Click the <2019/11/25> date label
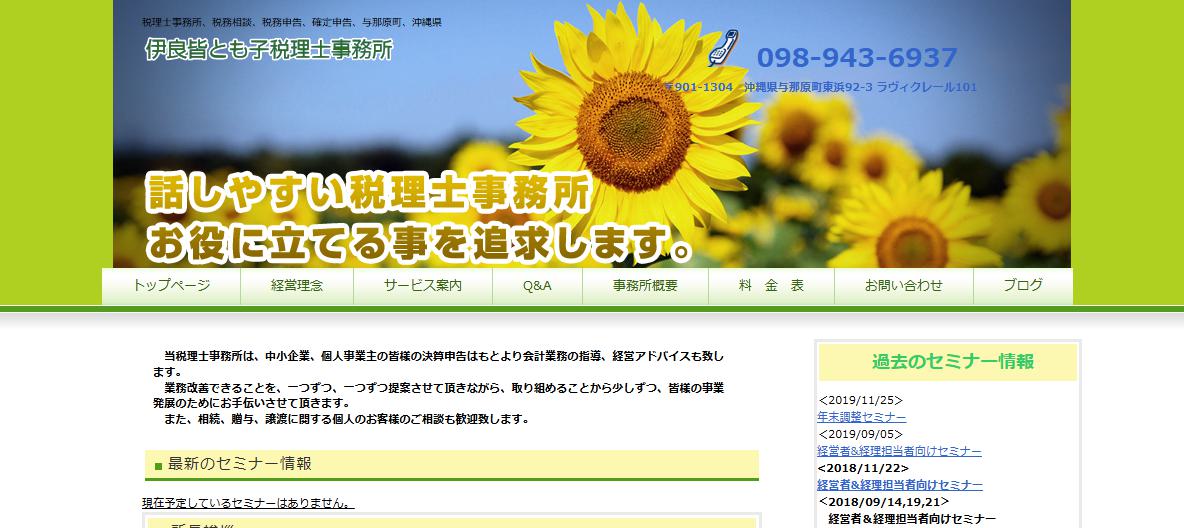Viewport: 1184px width, 528px height. 860,401
